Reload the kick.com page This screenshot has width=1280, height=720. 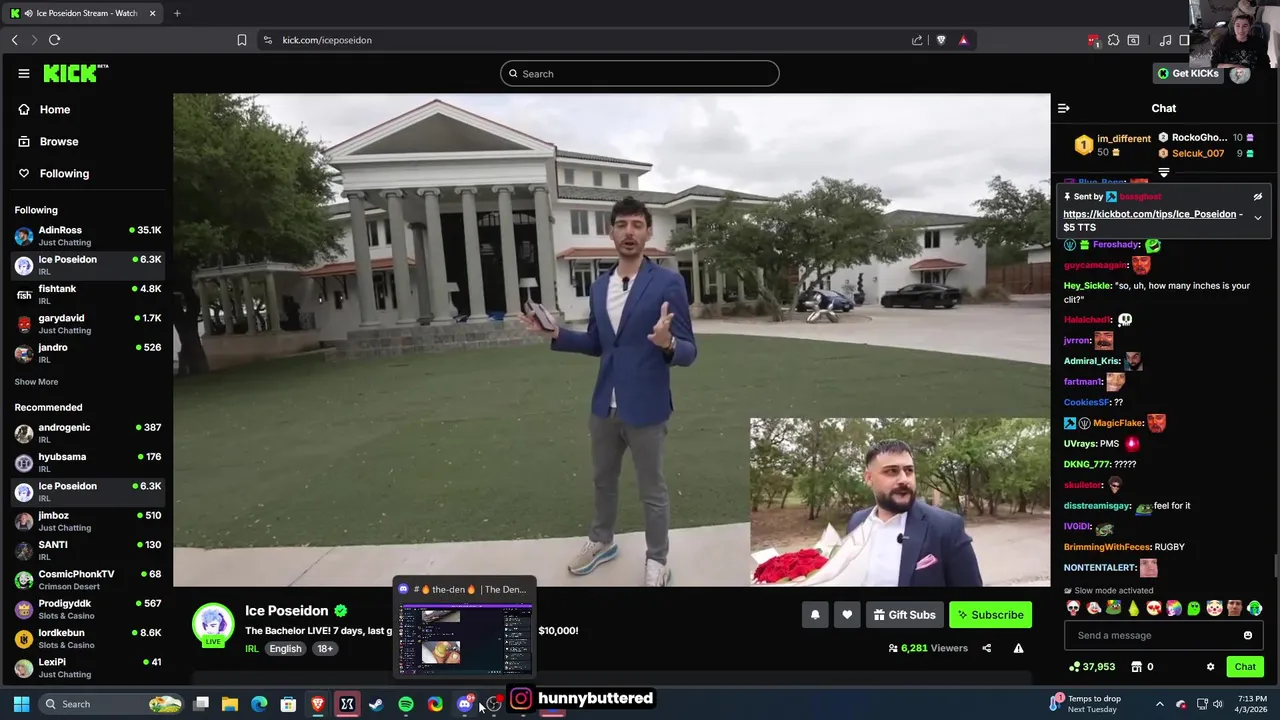pos(54,40)
